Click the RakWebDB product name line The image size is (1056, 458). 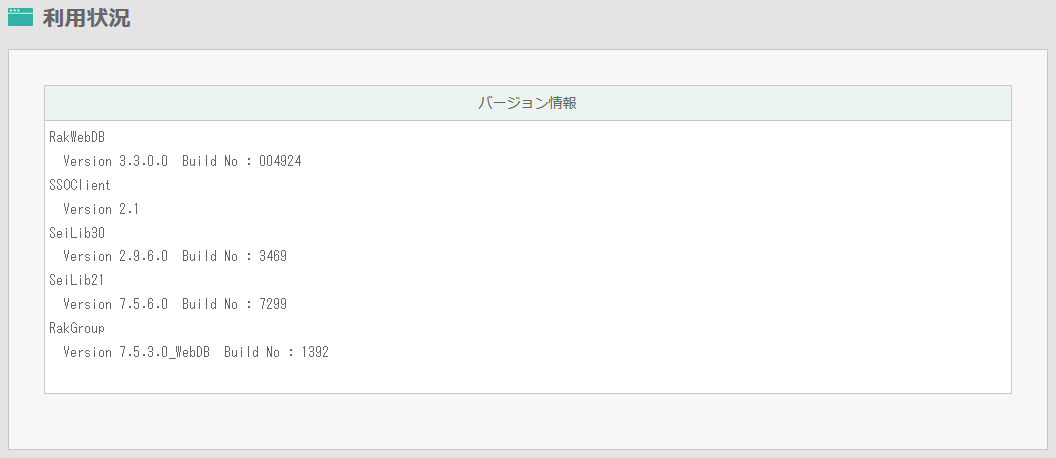[77, 137]
